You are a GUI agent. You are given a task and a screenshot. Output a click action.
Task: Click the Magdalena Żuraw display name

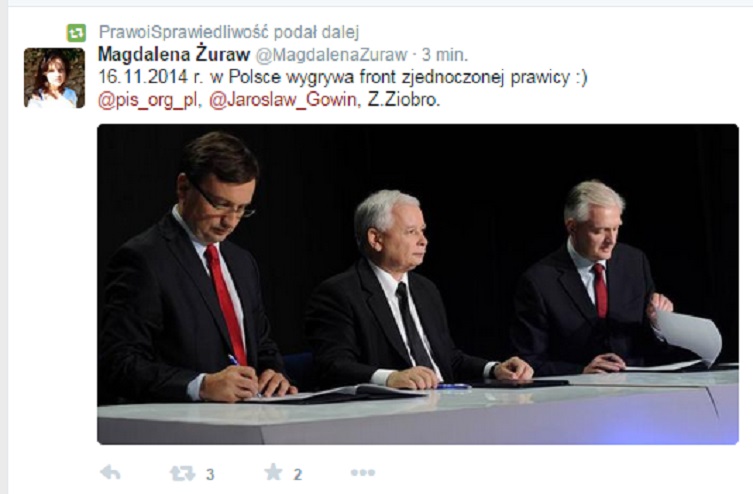[174, 55]
